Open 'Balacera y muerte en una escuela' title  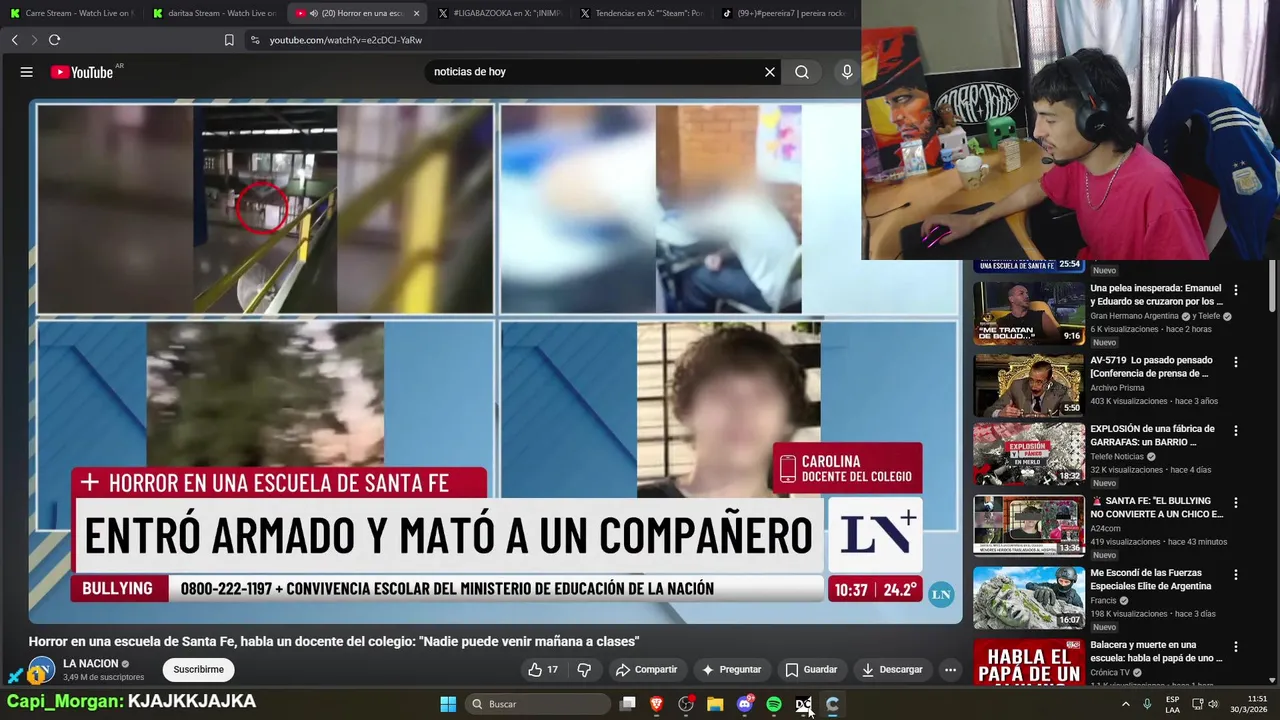click(1156, 651)
